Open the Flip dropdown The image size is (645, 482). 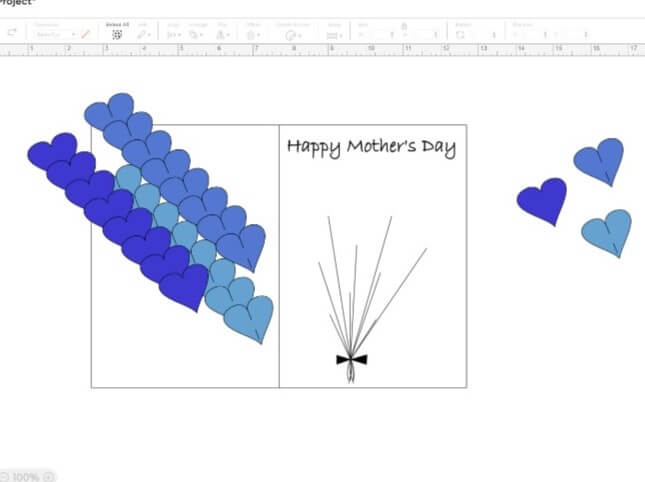click(x=223, y=35)
